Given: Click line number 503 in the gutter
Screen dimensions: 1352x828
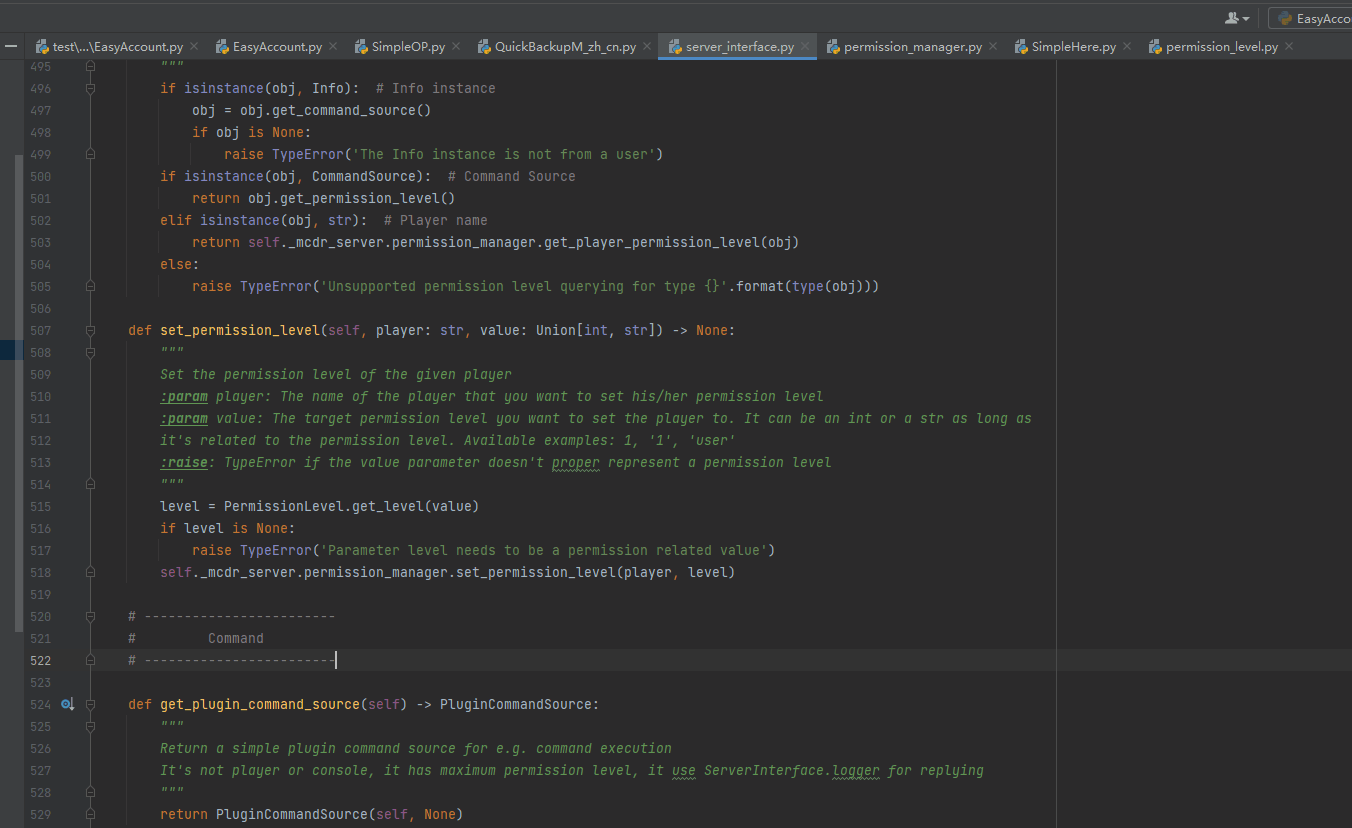Looking at the screenshot, I should (x=40, y=242).
